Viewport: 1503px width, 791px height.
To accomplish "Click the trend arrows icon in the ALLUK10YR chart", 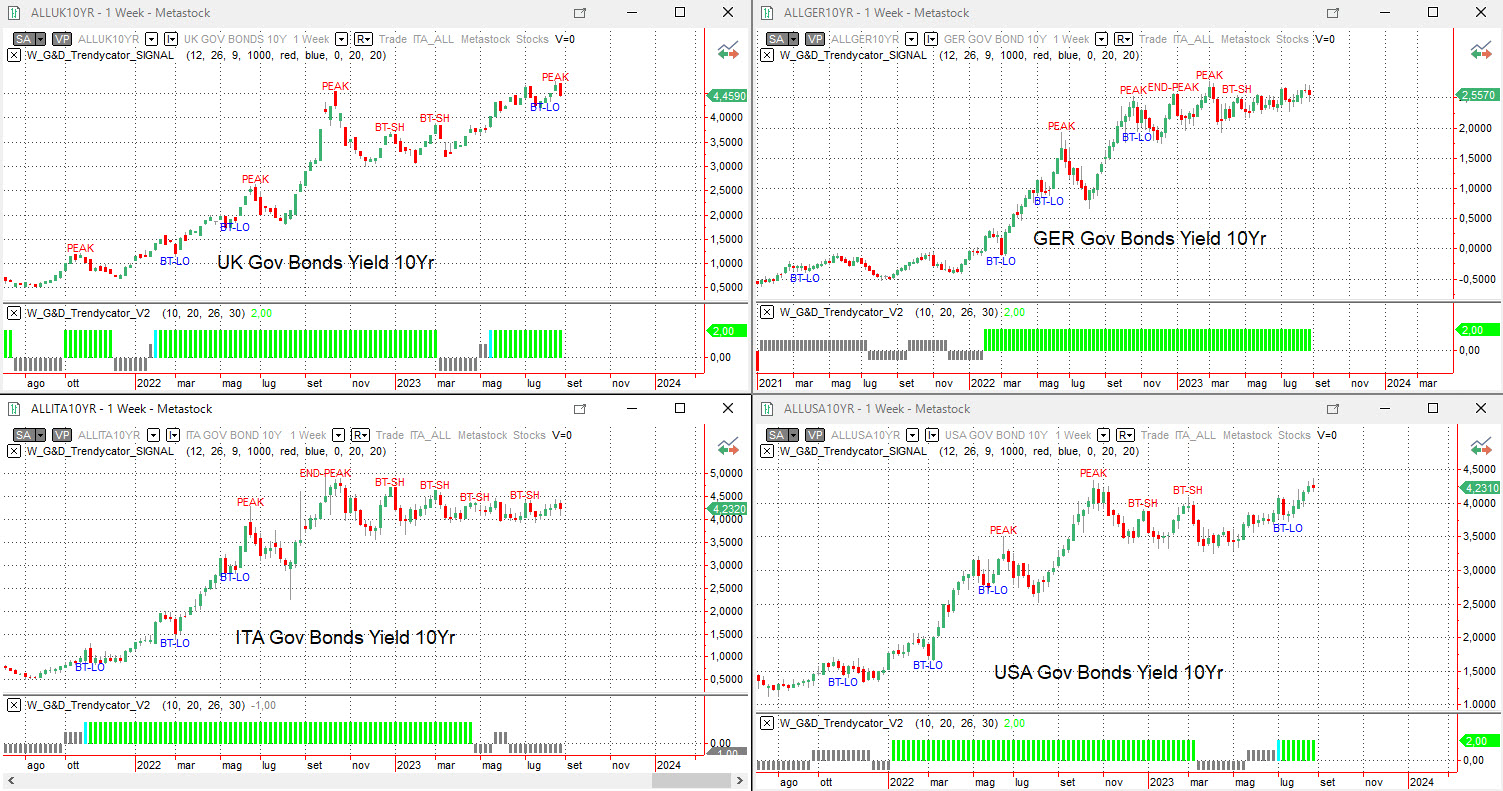I will [728, 50].
